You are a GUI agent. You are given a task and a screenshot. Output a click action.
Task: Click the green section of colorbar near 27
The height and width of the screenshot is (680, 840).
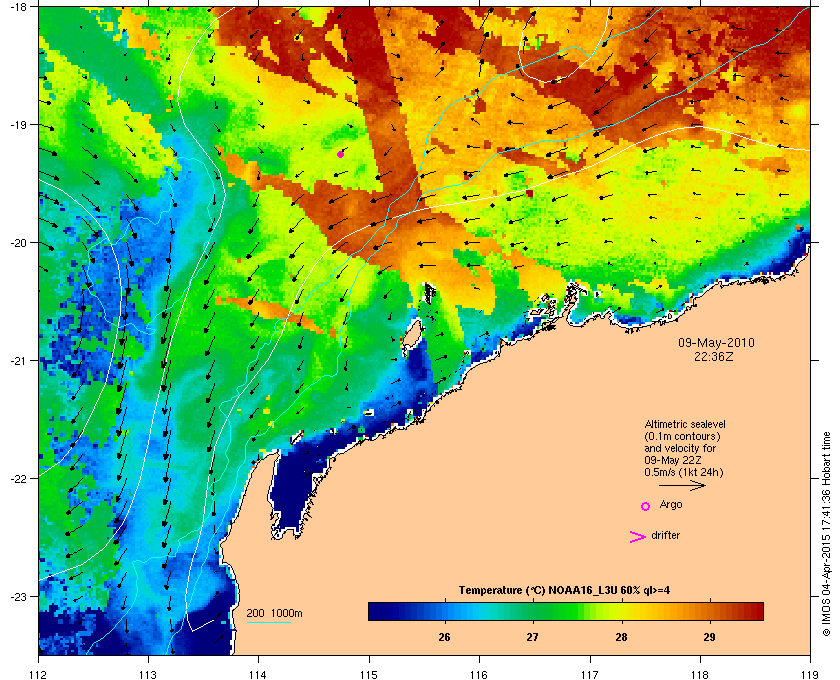532,611
